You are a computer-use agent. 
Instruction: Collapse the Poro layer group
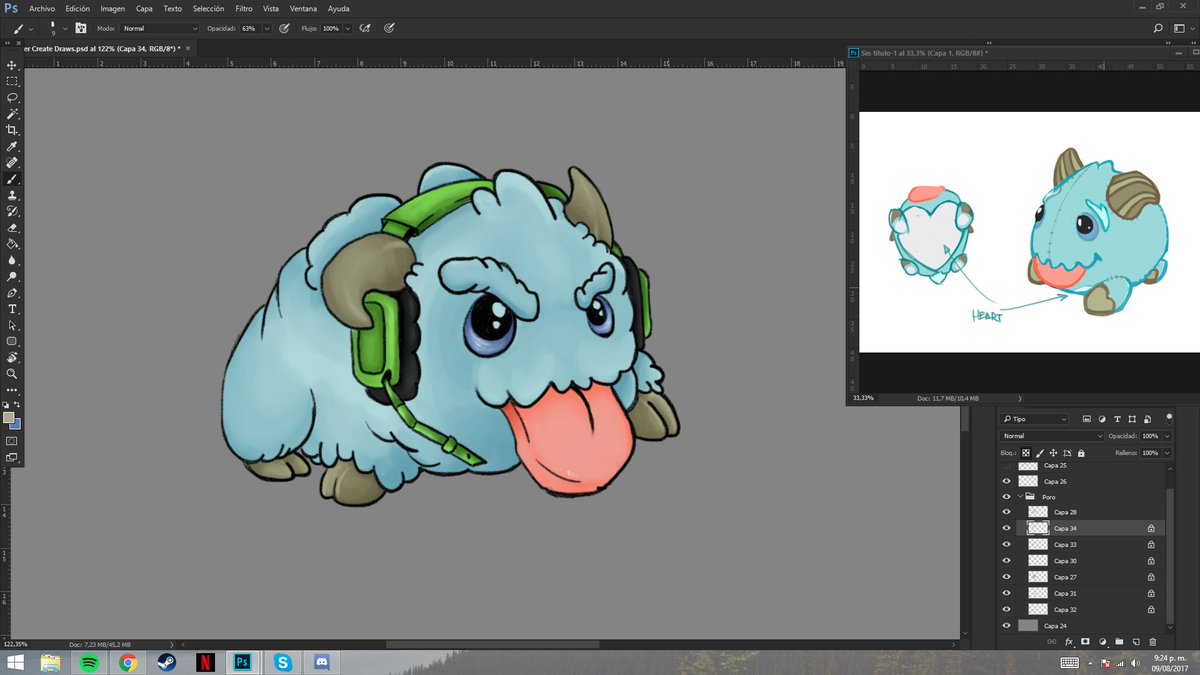pyautogui.click(x=1020, y=496)
